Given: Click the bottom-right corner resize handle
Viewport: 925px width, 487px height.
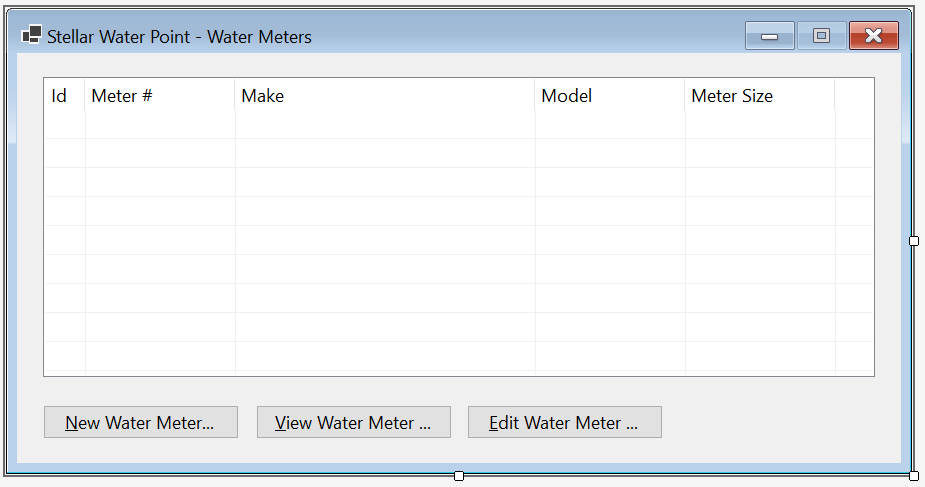Looking at the screenshot, I should pos(914,476).
